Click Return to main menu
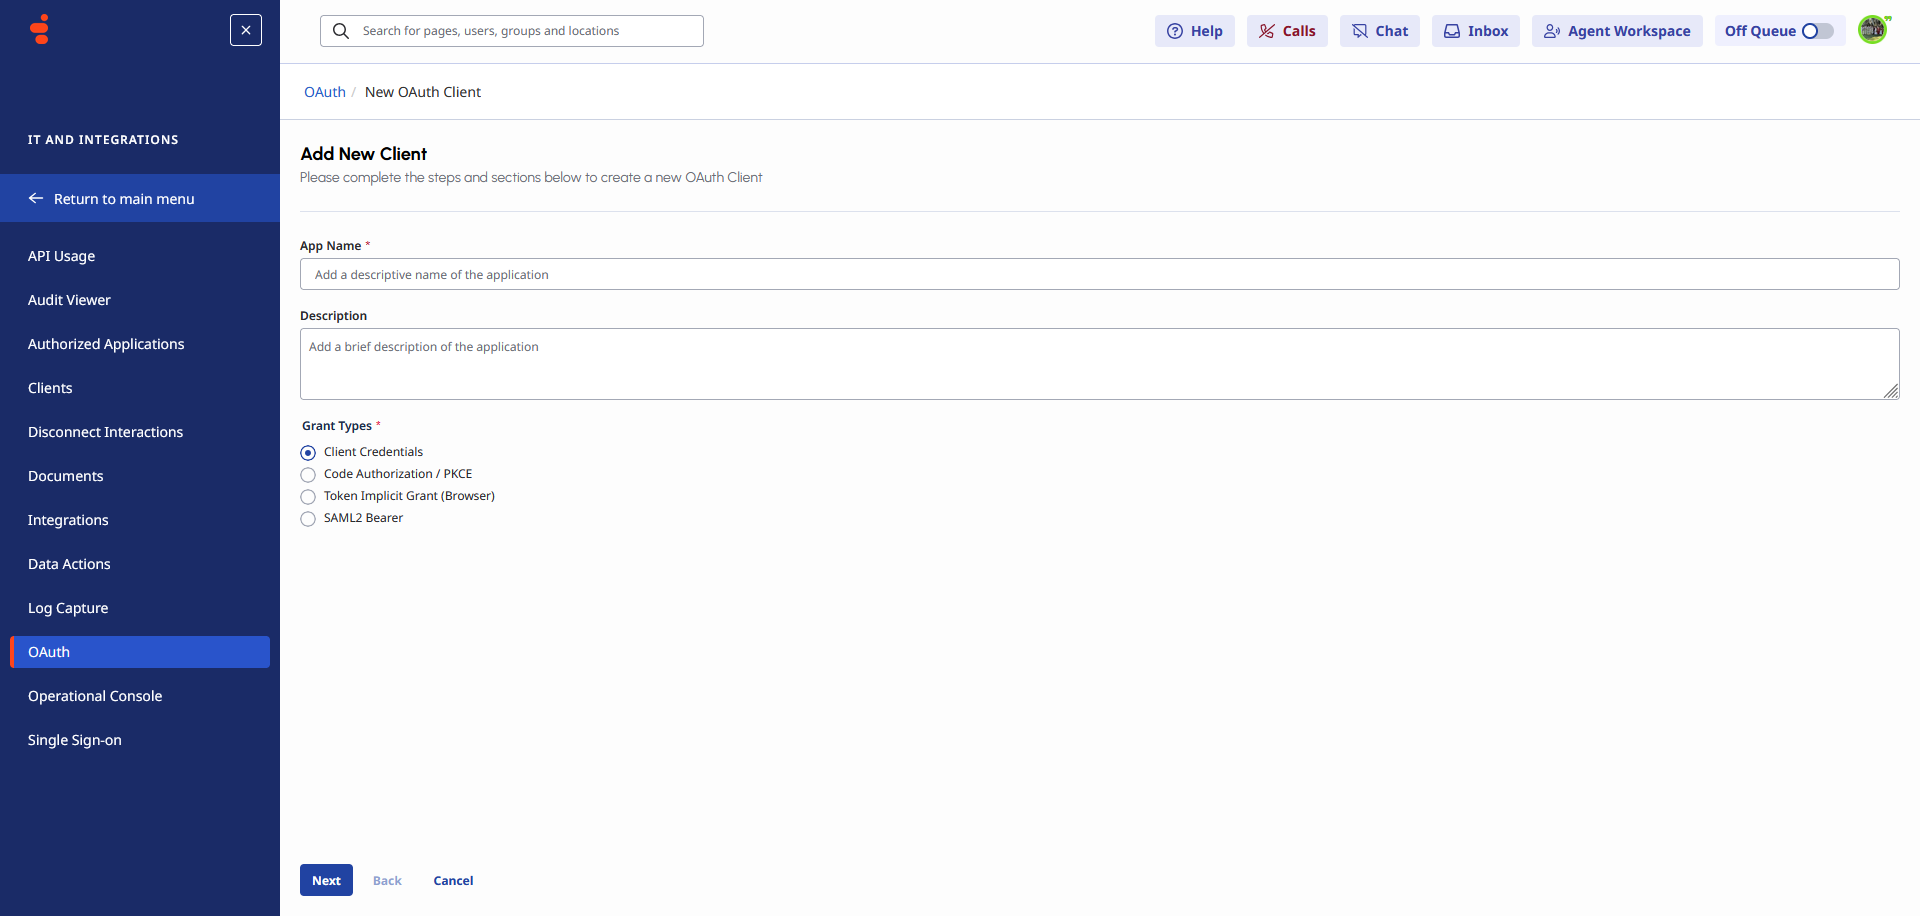The width and height of the screenshot is (1920, 916). pos(124,198)
